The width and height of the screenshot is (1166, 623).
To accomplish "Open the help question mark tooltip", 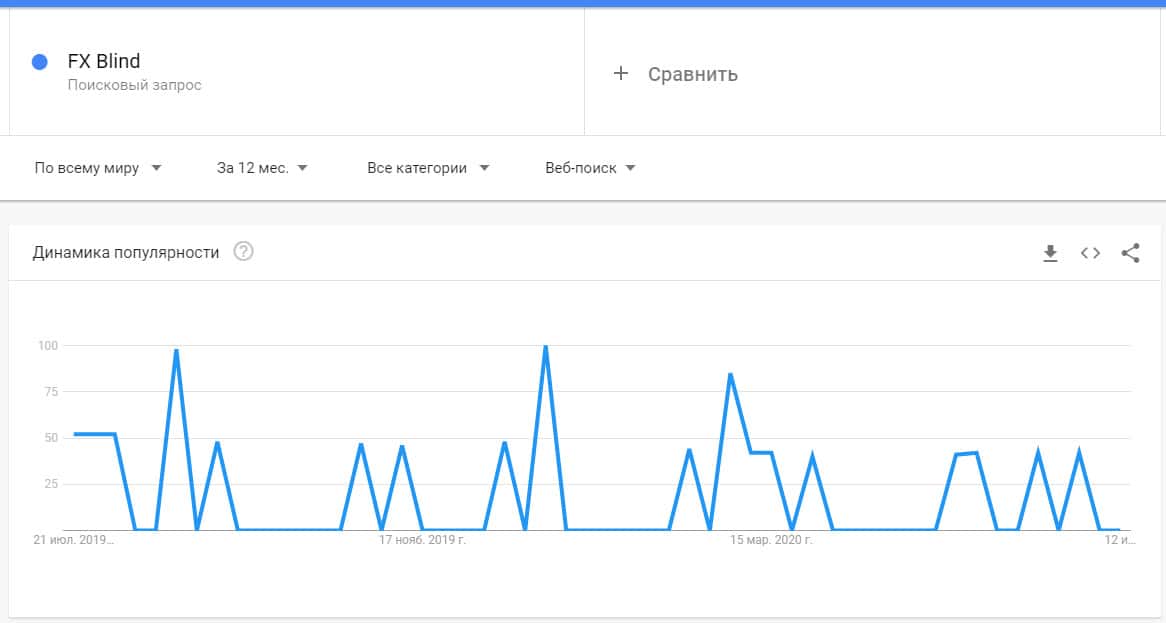I will tap(243, 252).
